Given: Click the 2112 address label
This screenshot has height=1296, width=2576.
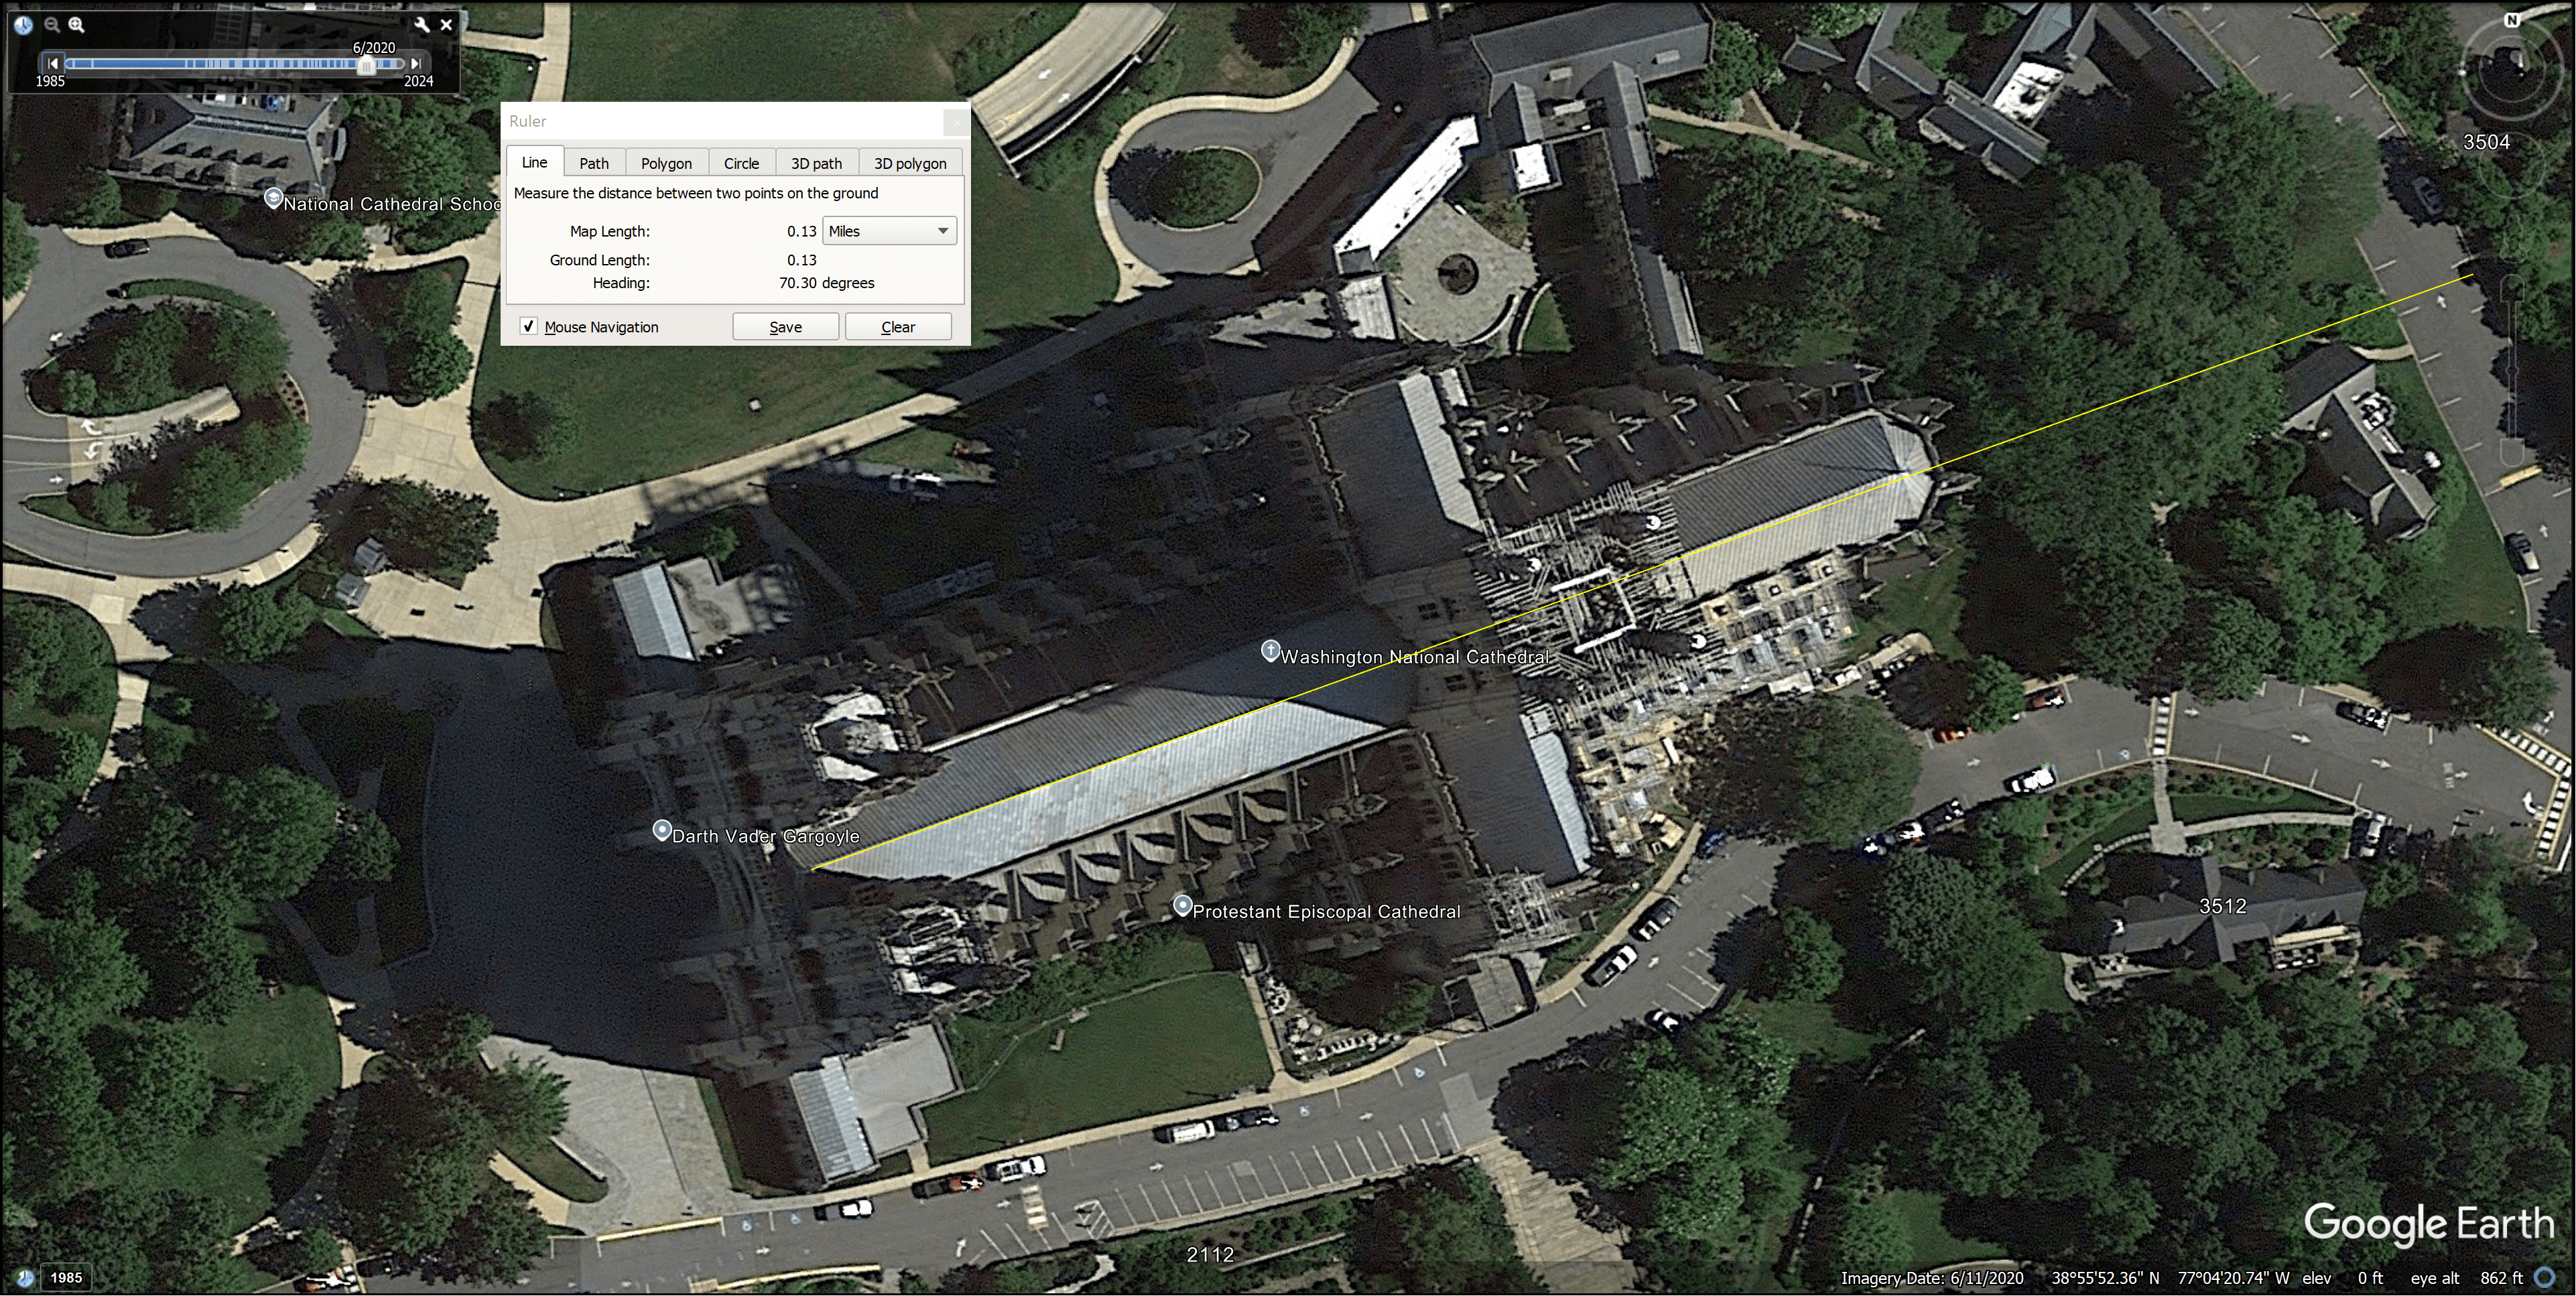Looking at the screenshot, I should 1210,1254.
